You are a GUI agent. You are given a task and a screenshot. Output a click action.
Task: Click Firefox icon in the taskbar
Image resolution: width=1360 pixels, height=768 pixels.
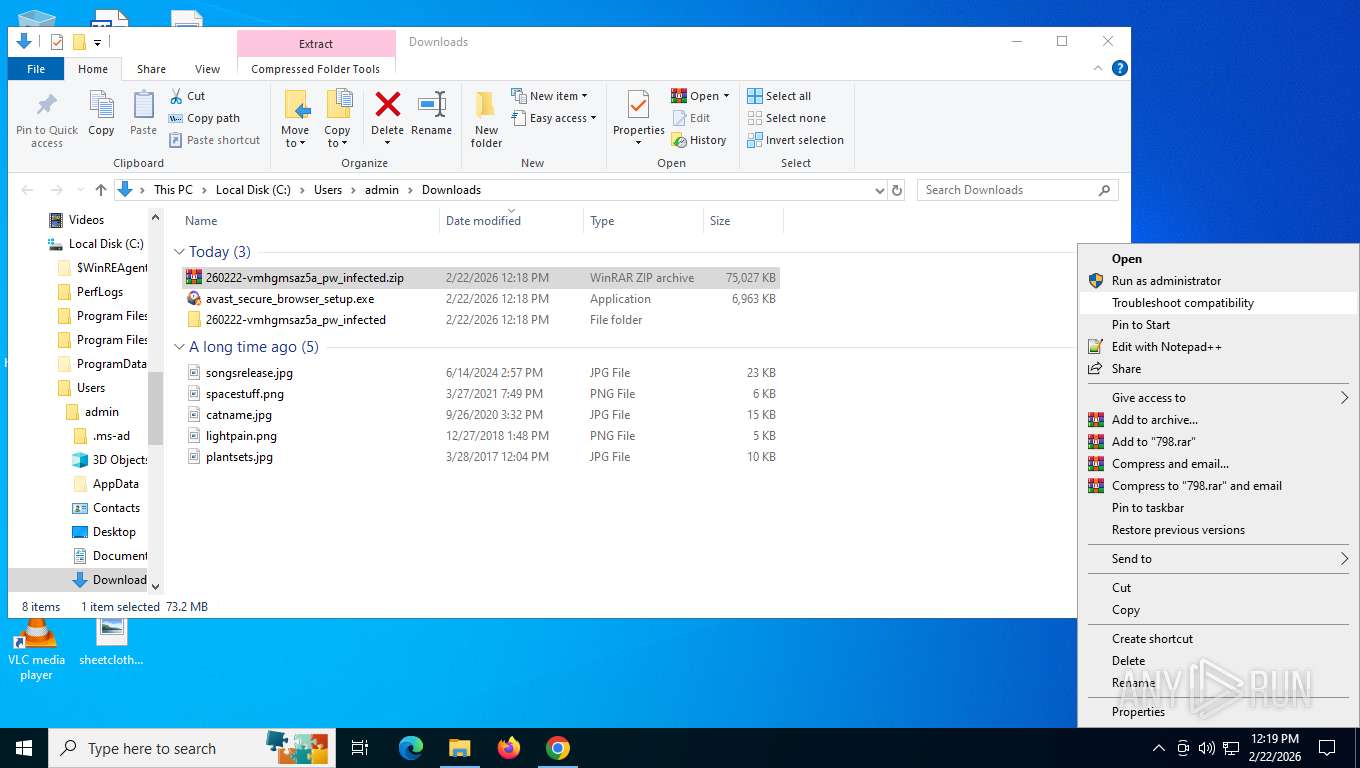coord(509,748)
